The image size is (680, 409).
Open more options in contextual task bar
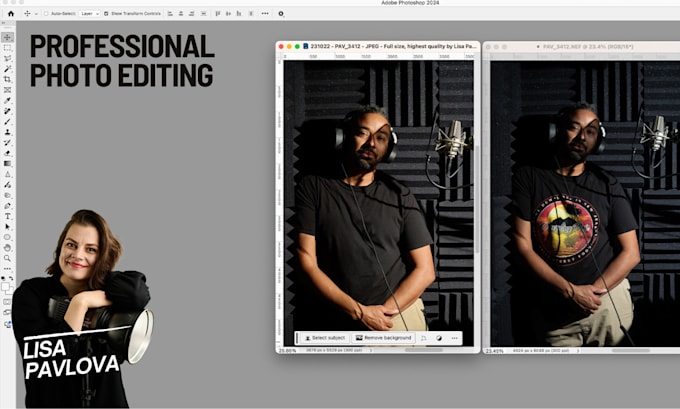click(x=454, y=338)
